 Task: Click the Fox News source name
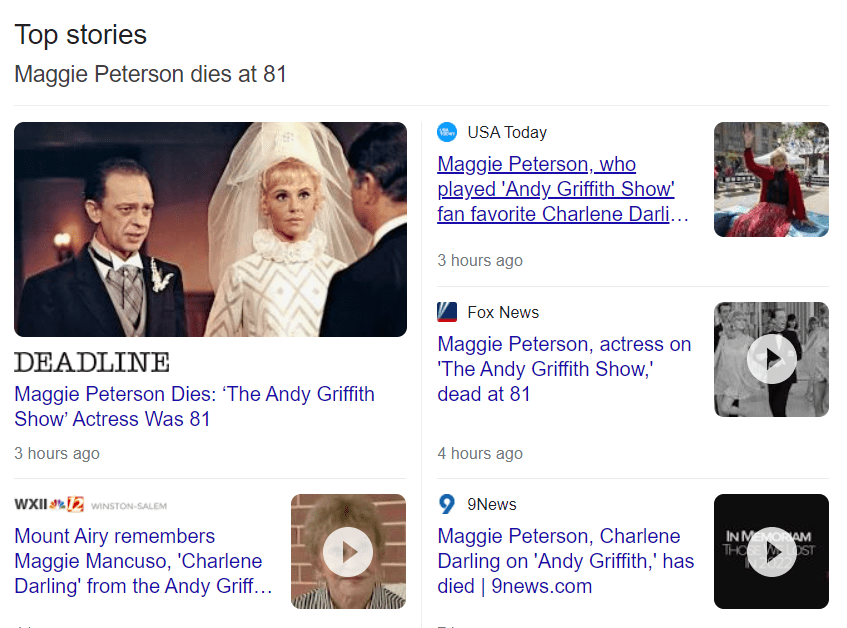(503, 312)
